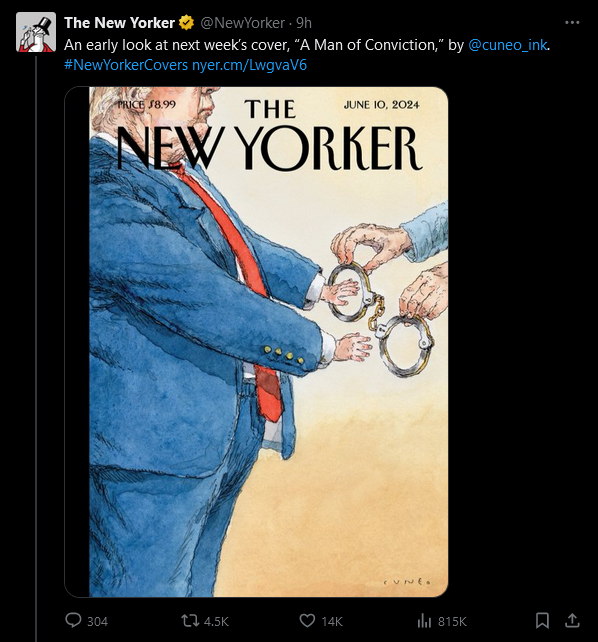The image size is (598, 642).
Task: Click the 304 replies count
Action: coord(97,622)
